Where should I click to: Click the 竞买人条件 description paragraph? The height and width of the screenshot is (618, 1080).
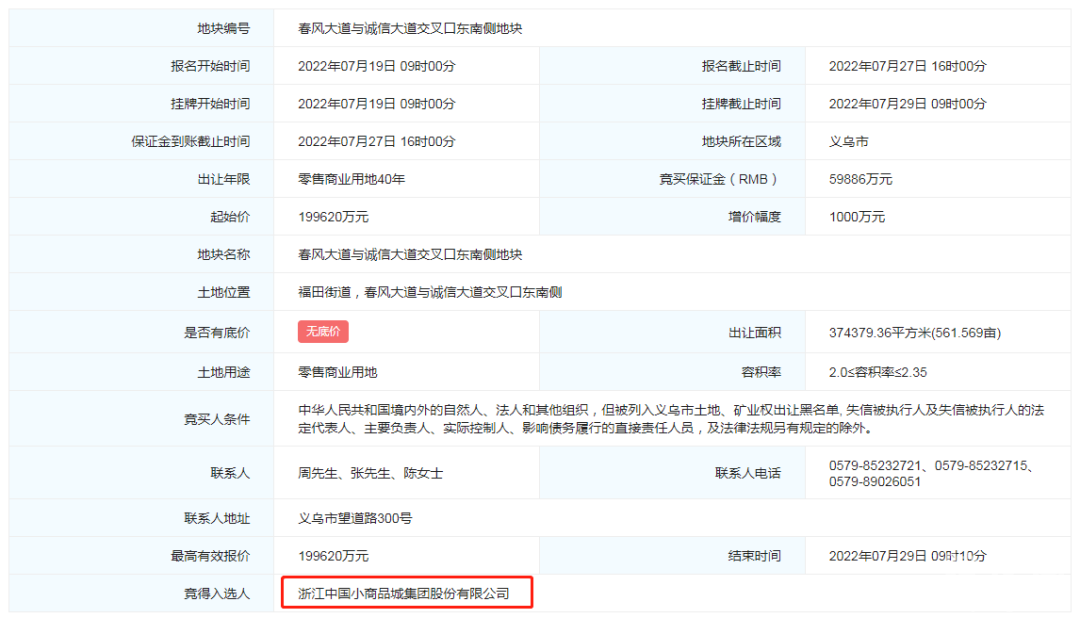pos(670,419)
